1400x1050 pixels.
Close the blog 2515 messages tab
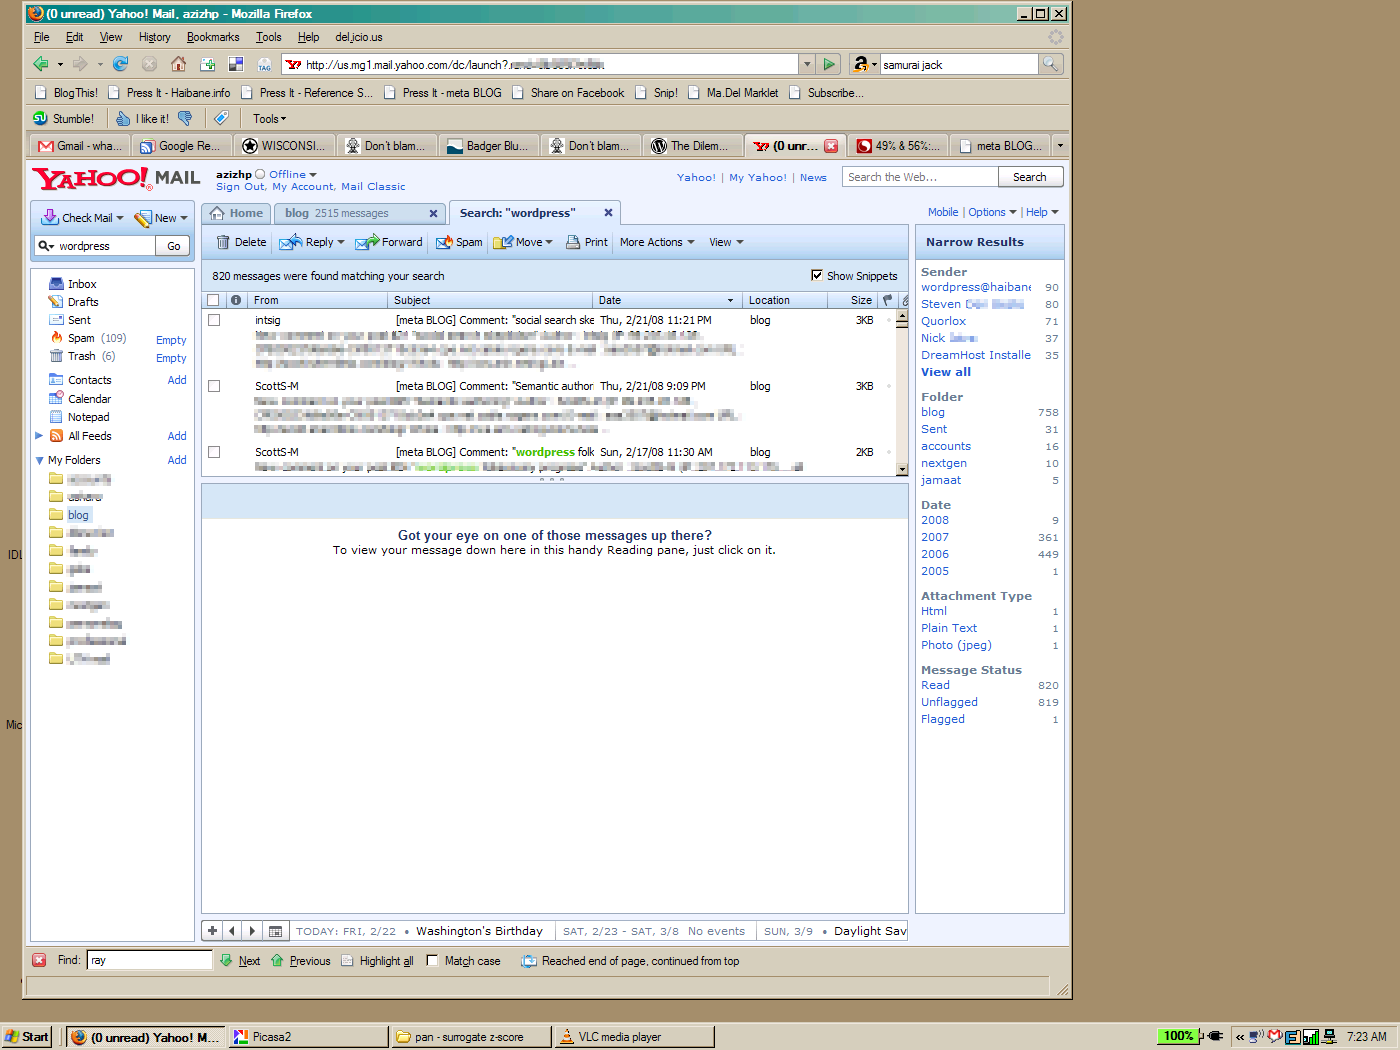(x=433, y=213)
